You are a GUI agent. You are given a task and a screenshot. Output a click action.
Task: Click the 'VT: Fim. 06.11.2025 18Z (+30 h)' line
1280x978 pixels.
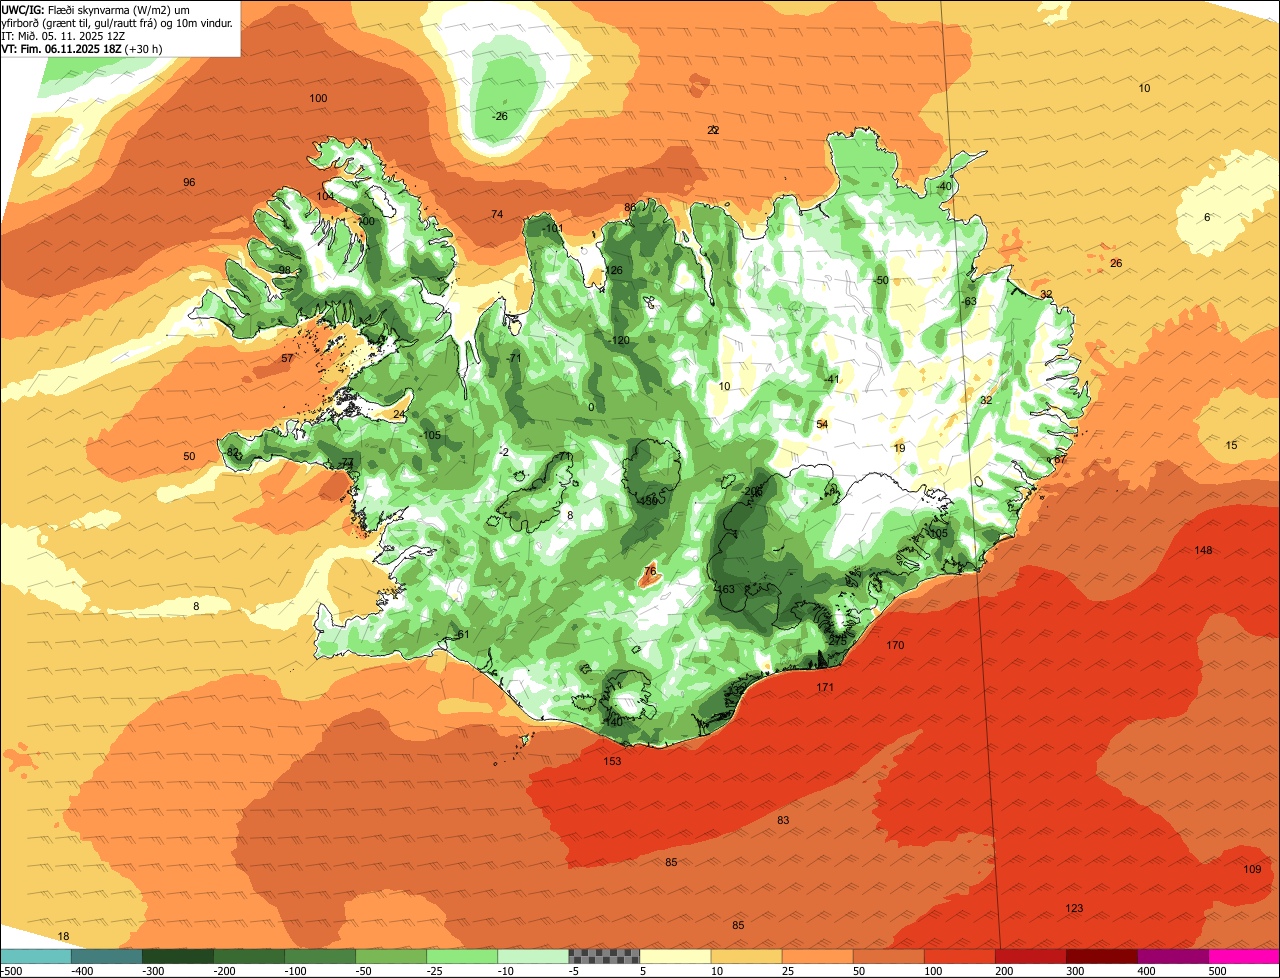tap(82, 48)
